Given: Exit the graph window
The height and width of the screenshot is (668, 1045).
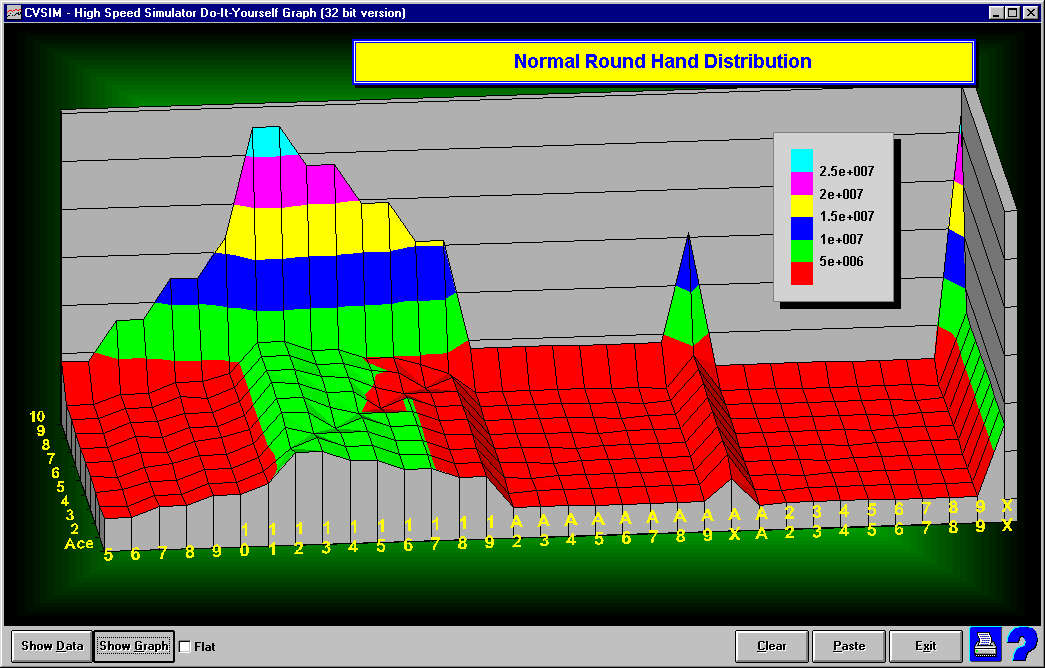Looking at the screenshot, I should click(x=926, y=646).
